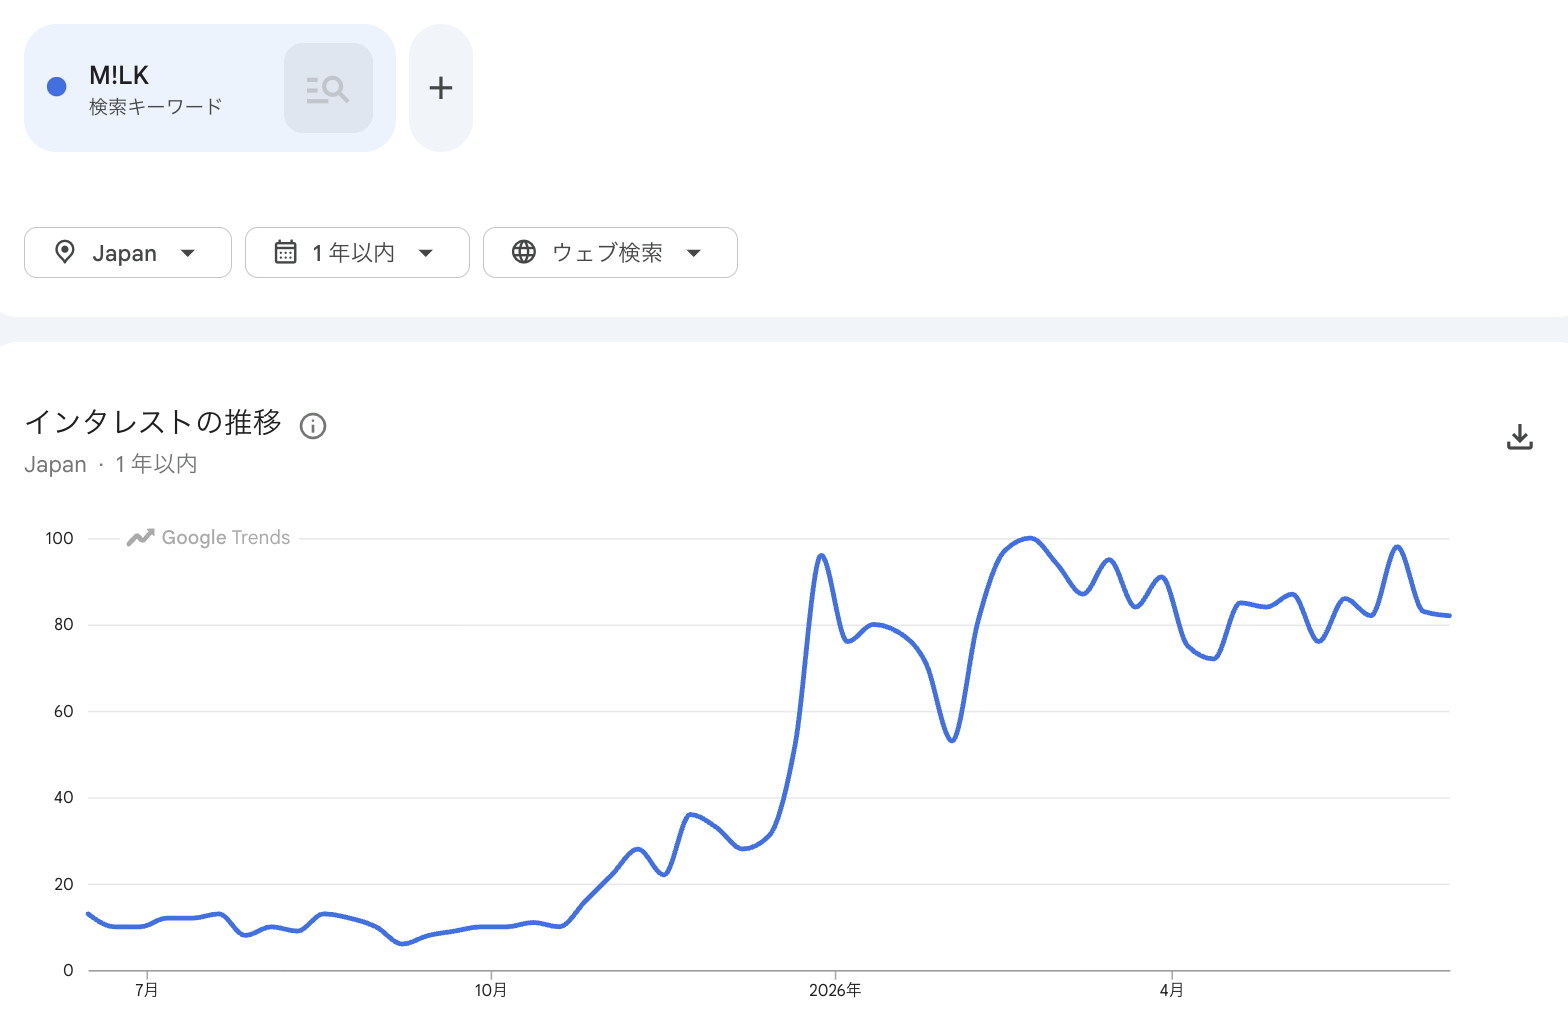Click the 40 y-axis label

[x=64, y=797]
